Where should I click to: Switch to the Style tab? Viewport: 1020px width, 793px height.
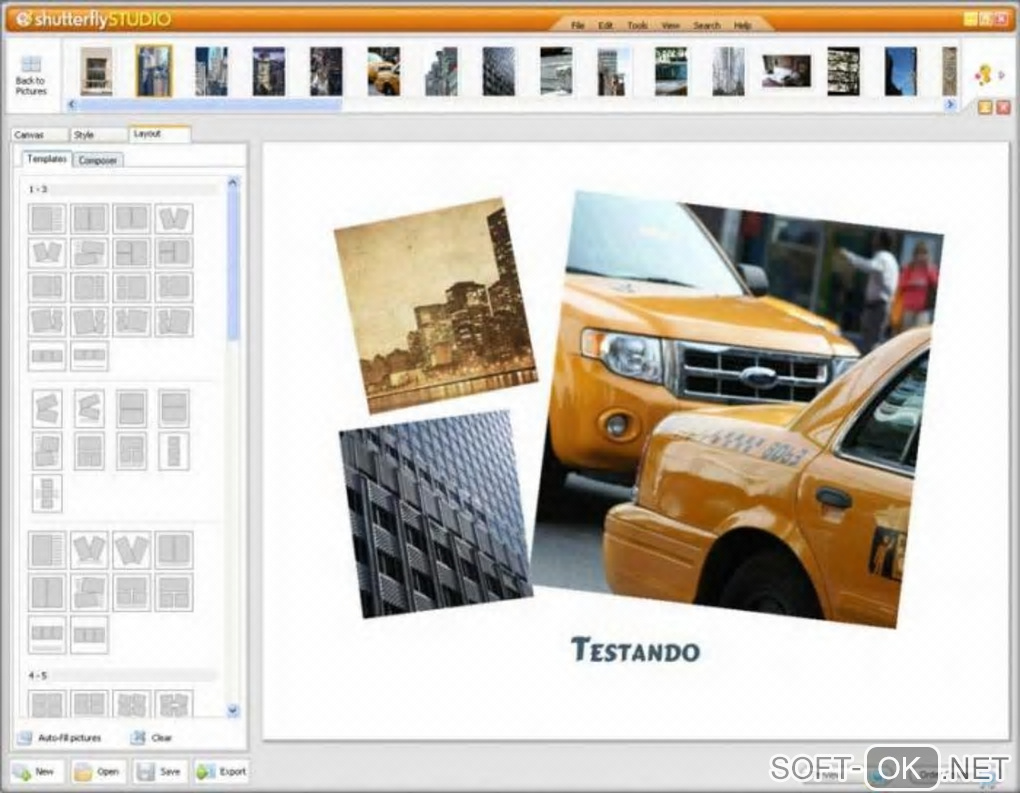[x=84, y=134]
